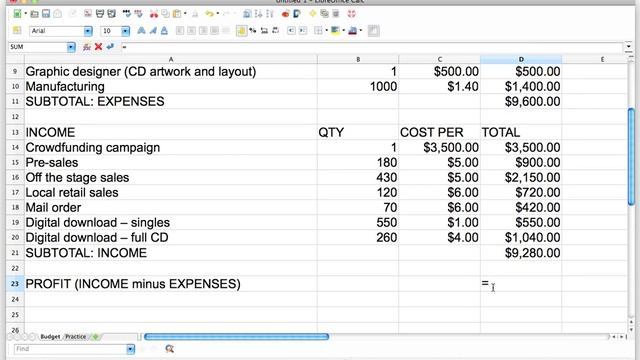
Task: Click the Export as PDF icon
Action: [88, 14]
